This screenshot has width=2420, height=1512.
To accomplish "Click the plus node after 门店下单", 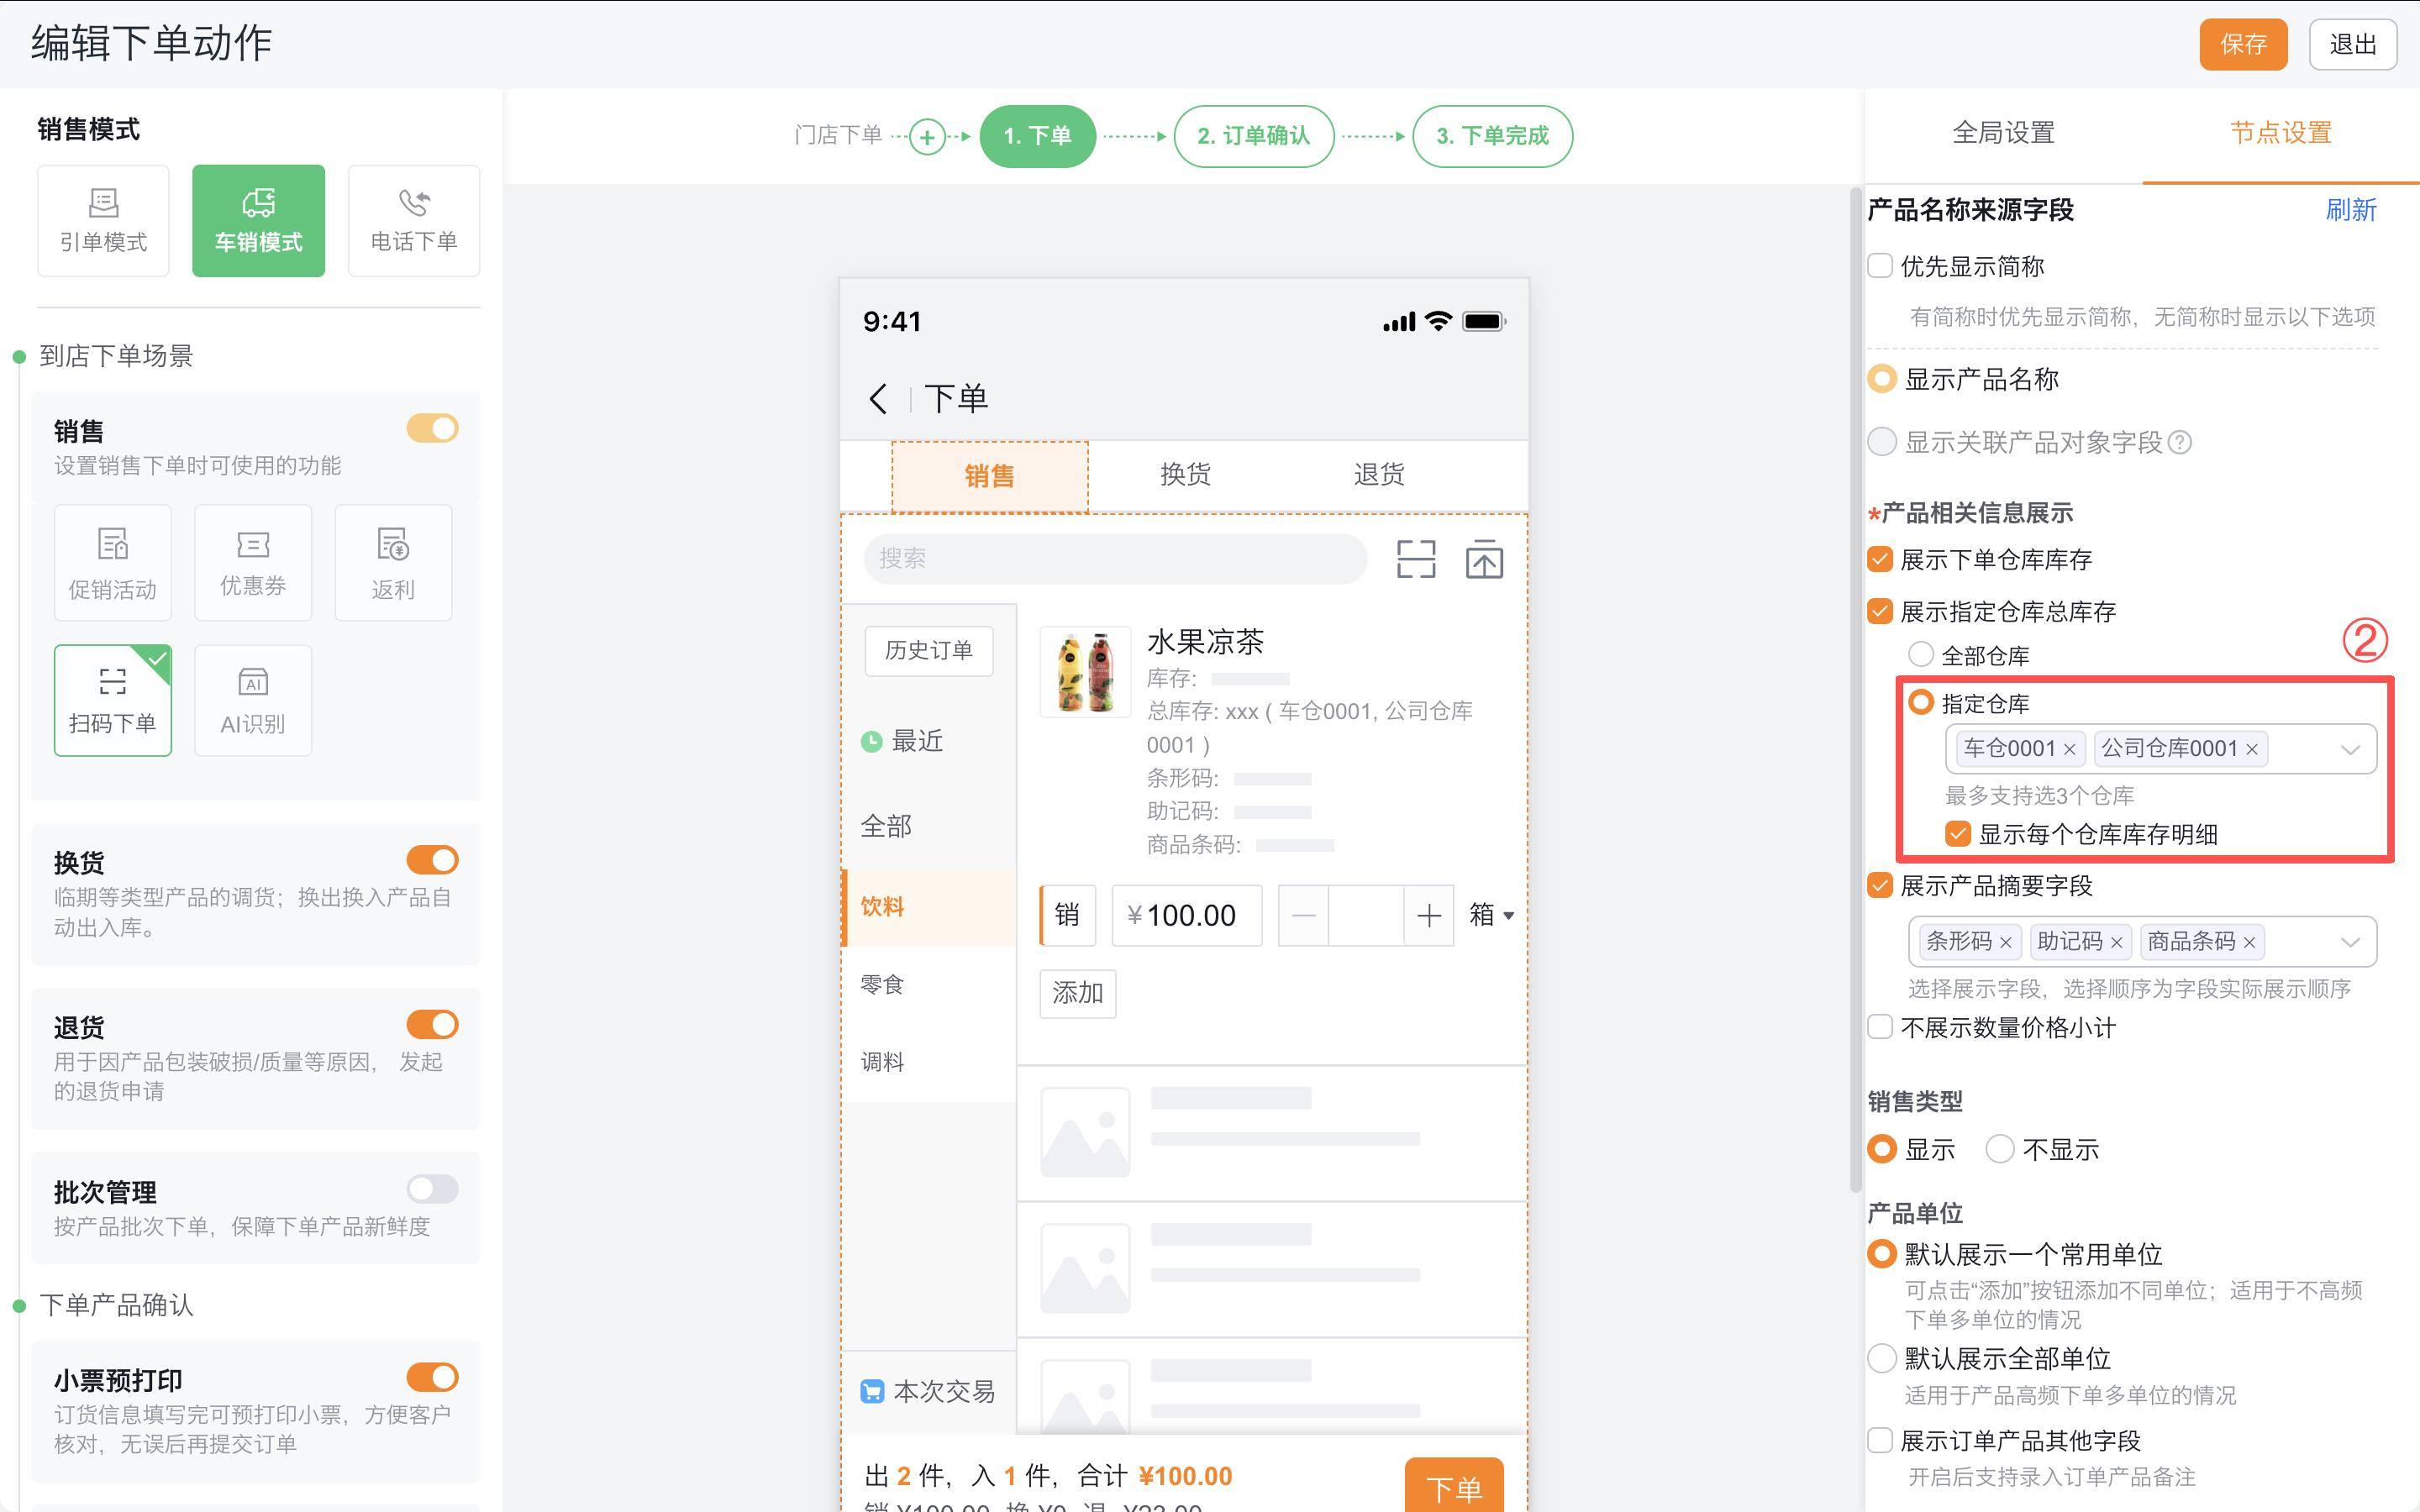I will pyautogui.click(x=927, y=137).
